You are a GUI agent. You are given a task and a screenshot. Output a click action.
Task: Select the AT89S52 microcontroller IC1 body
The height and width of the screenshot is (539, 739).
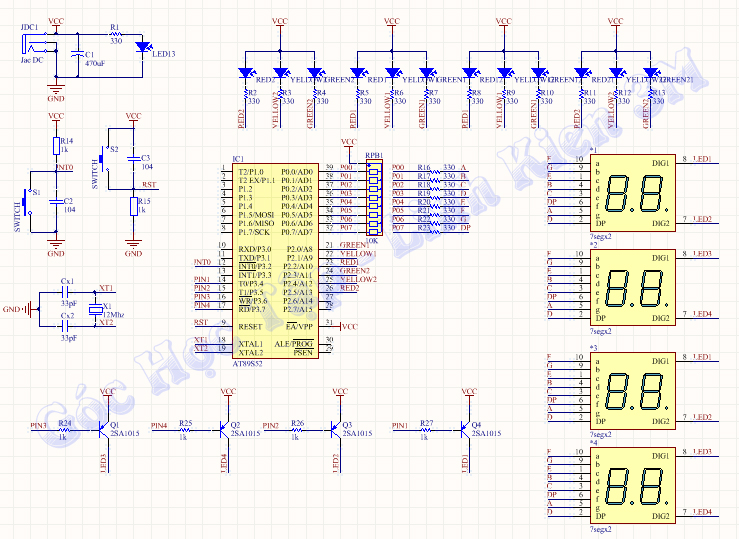[x=273, y=260]
